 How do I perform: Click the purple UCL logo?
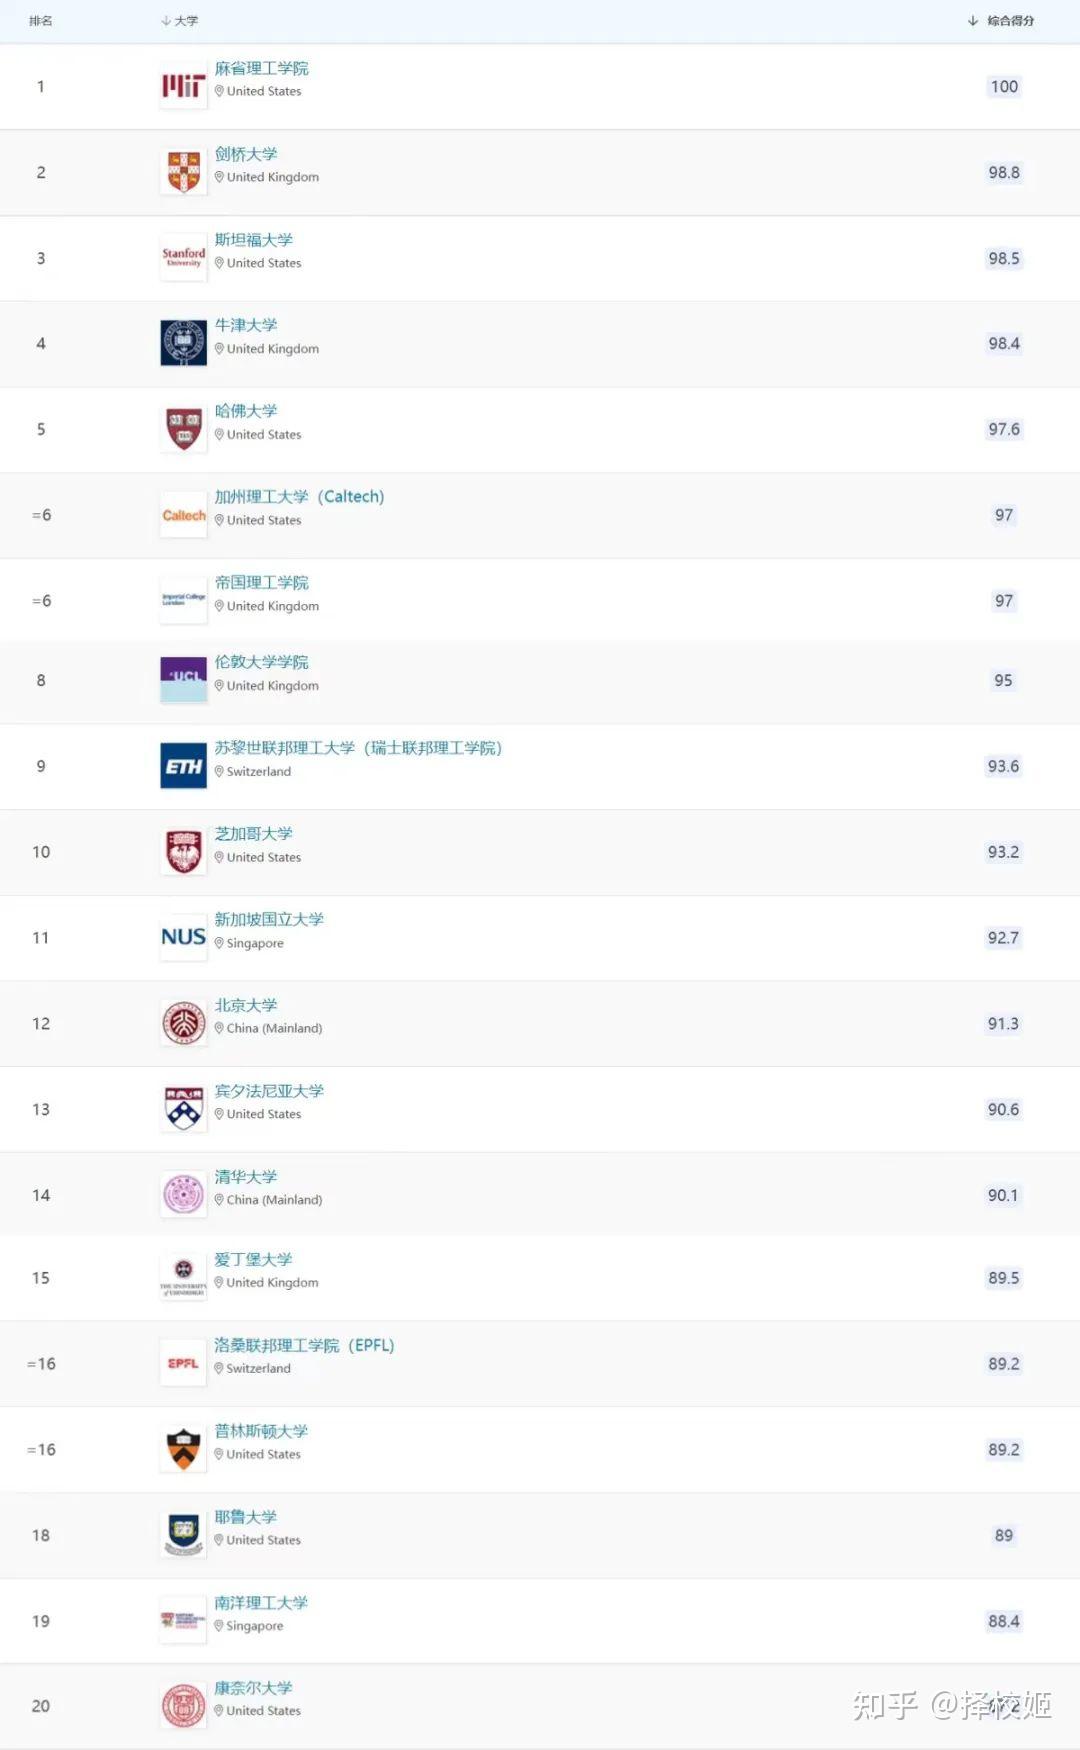point(183,679)
